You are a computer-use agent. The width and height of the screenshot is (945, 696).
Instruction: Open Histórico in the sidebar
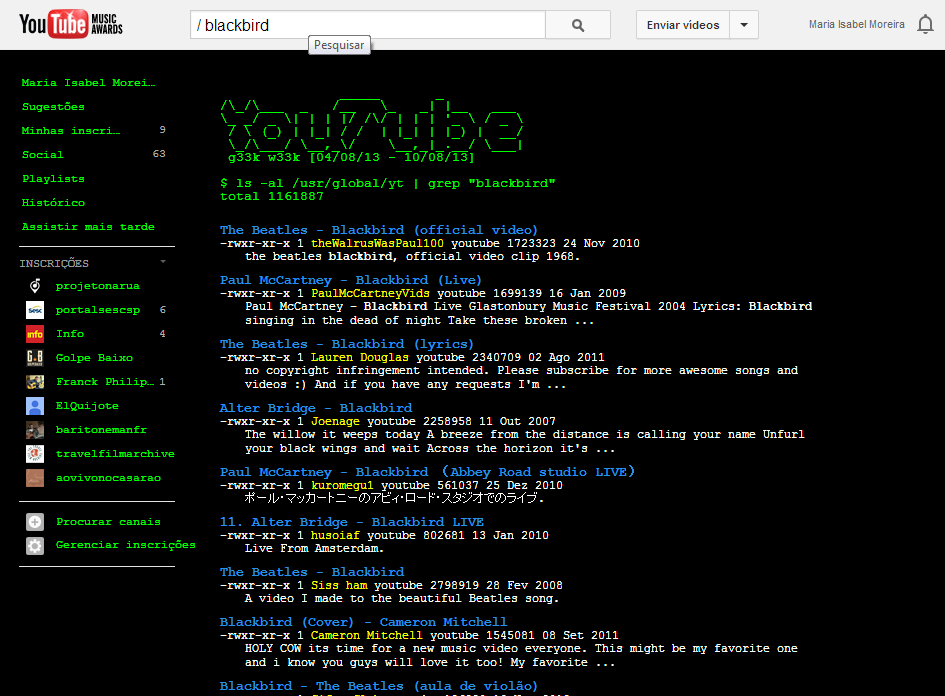coord(54,203)
